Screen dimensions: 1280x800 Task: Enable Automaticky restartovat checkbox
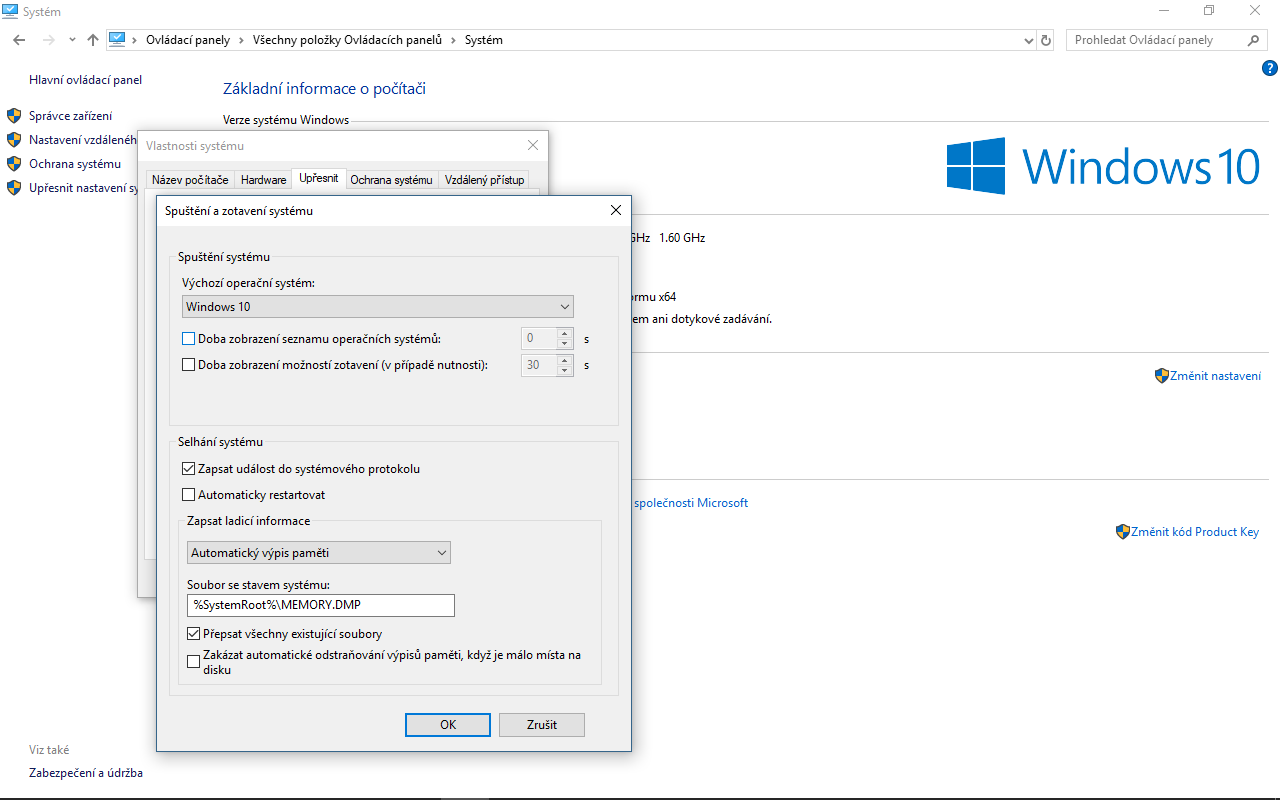(188, 495)
